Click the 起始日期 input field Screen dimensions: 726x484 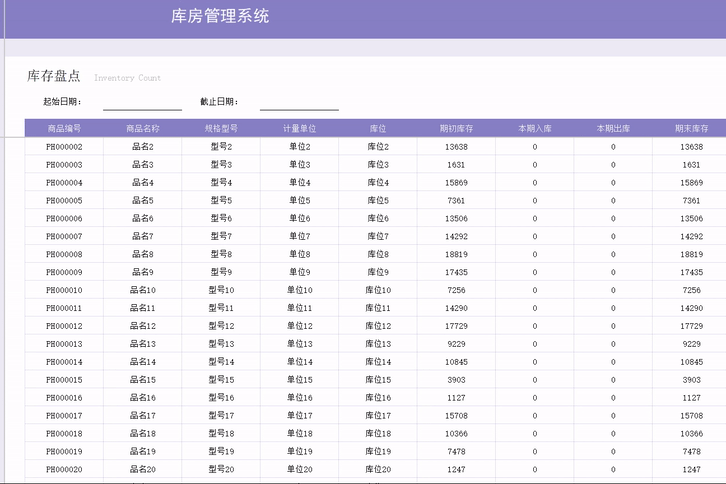(x=142, y=102)
